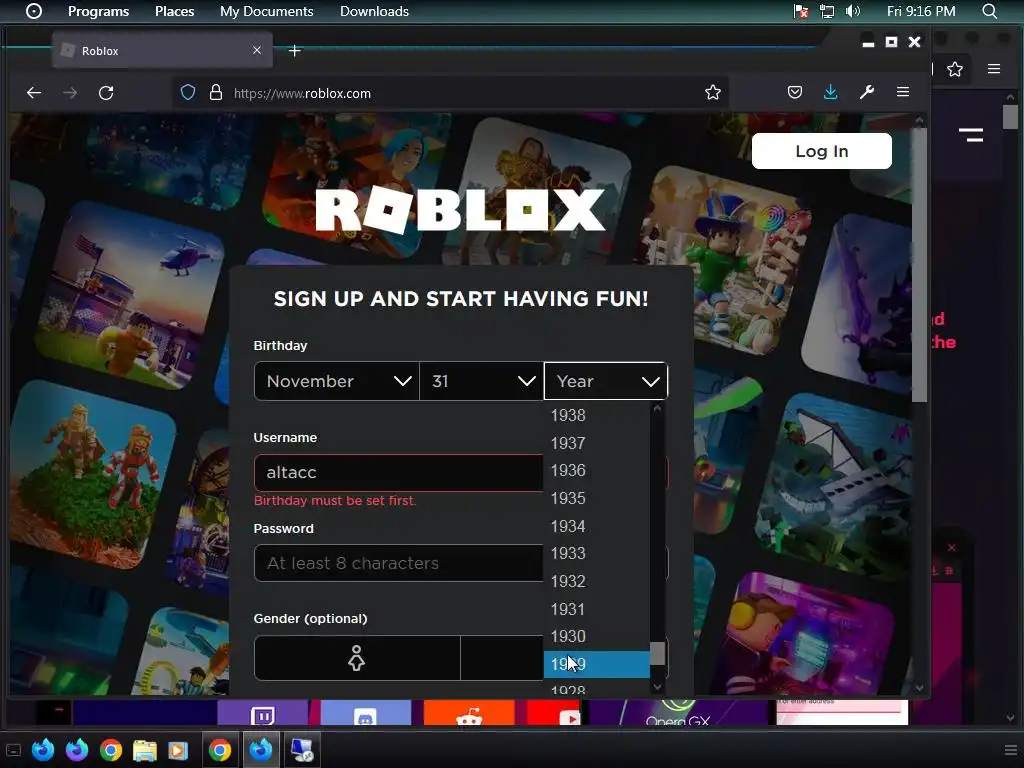Open the Places menu
Viewport: 1024px width, 768px height.
point(174,11)
